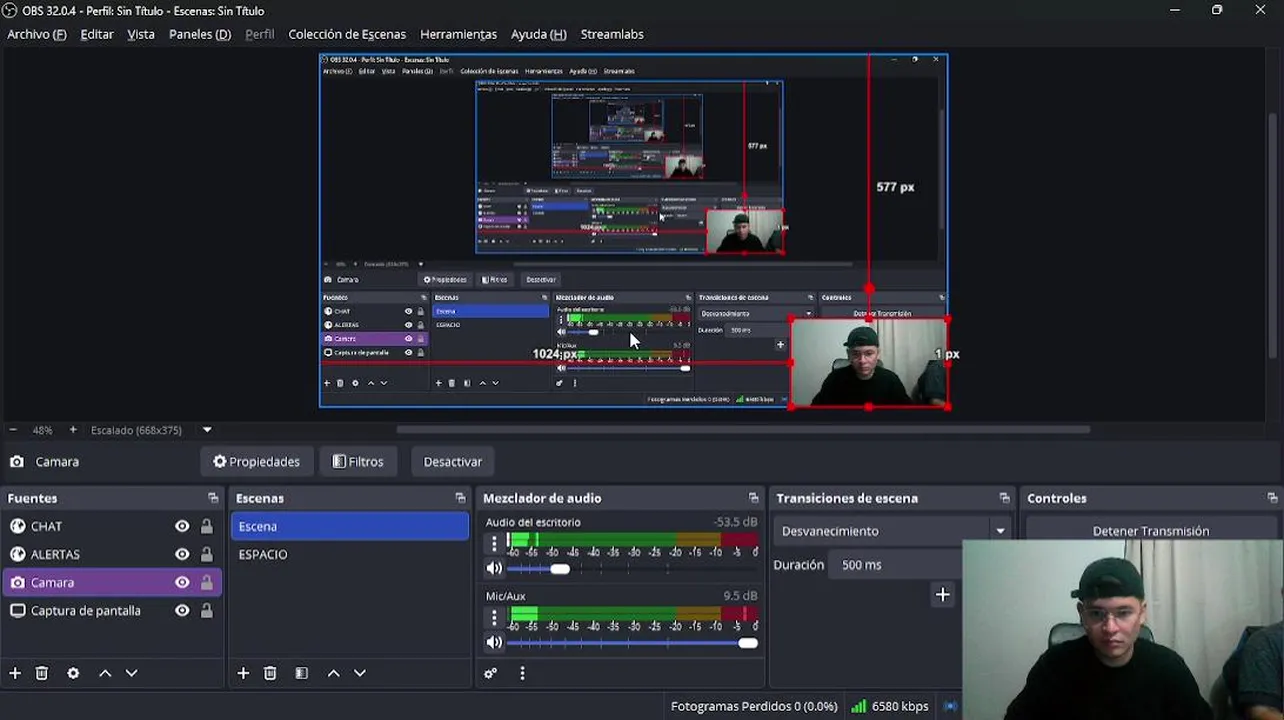Undock the Escenas panel
The height and width of the screenshot is (720, 1284).
[x=460, y=498]
